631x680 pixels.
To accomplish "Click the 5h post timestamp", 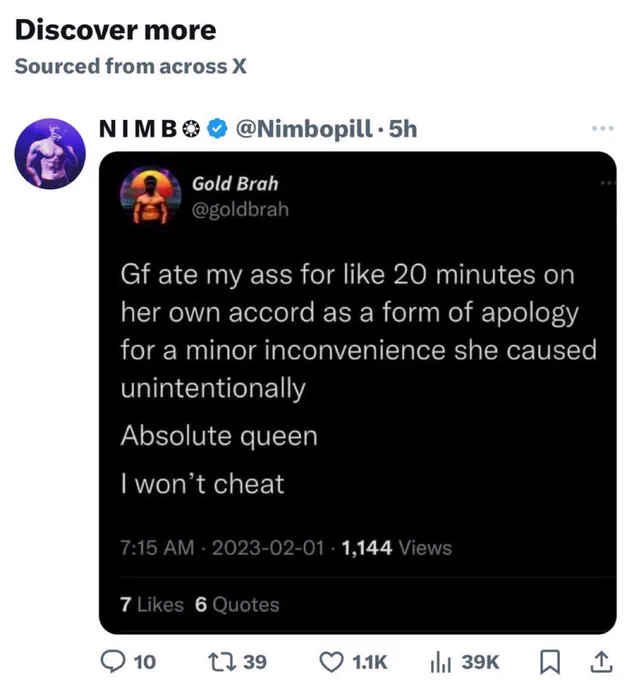I will tap(403, 129).
